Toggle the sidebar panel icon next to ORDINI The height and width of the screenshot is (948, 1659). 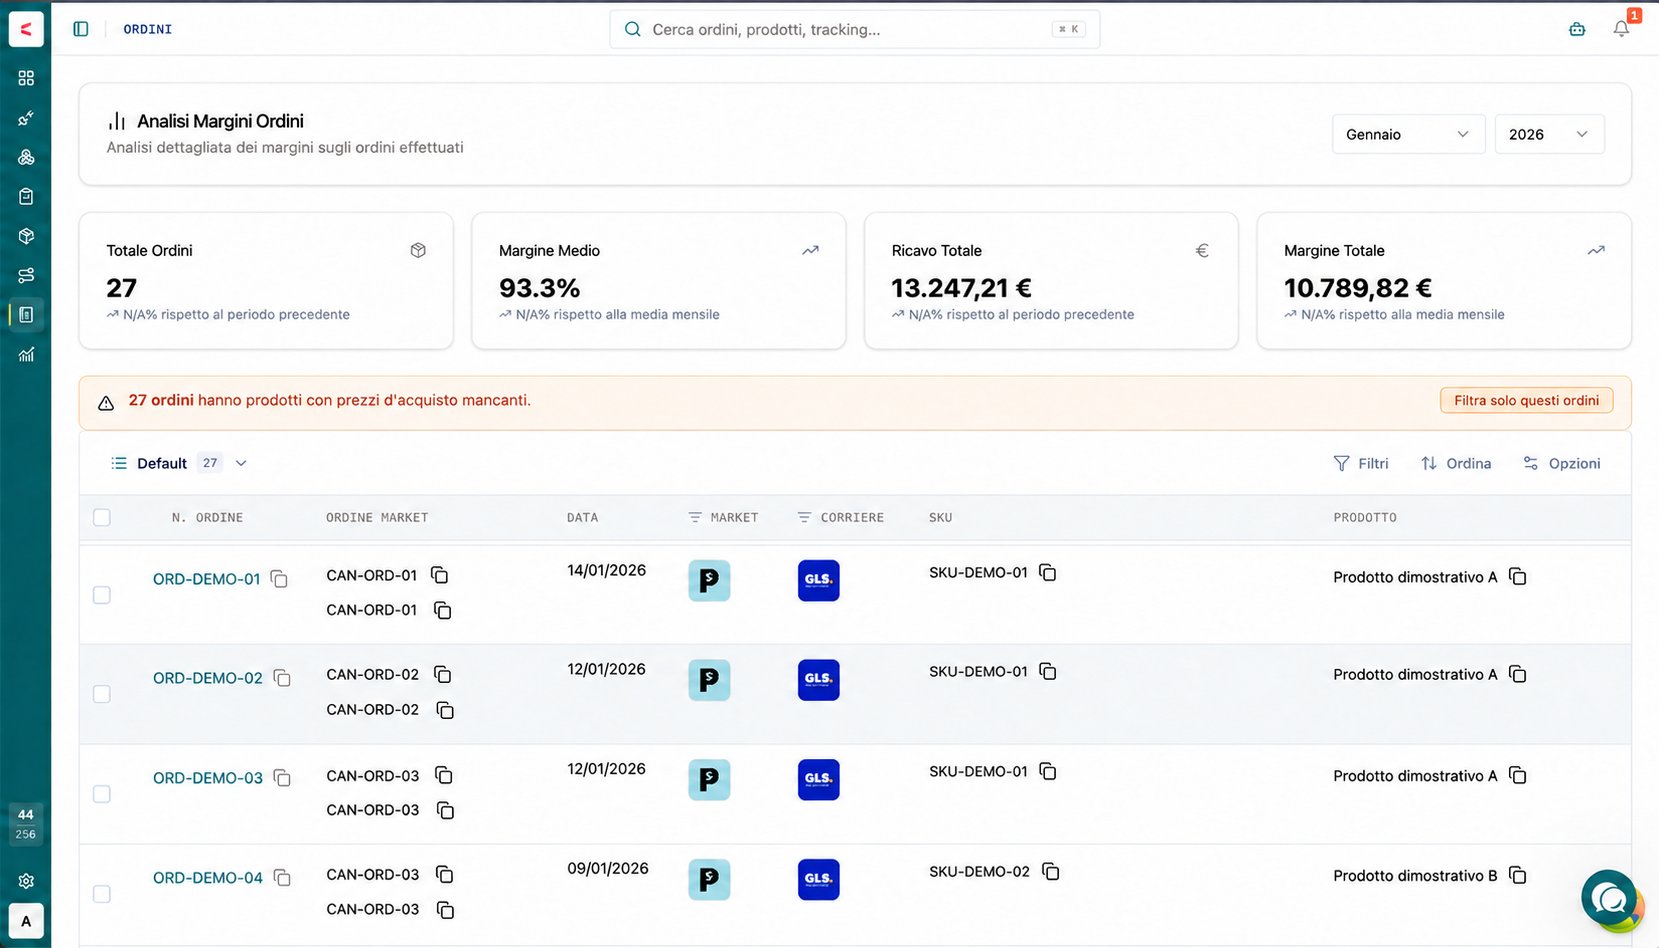click(x=81, y=29)
